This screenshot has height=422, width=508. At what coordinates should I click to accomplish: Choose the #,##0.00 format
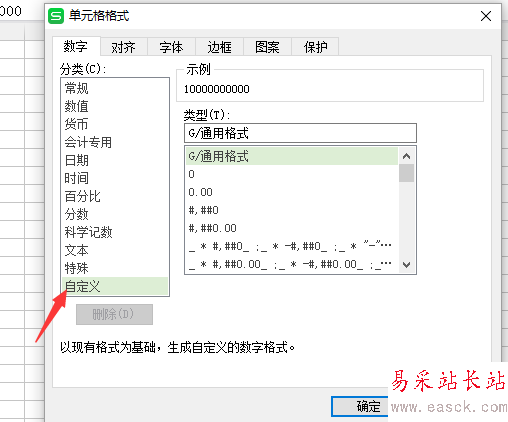click(x=292, y=228)
